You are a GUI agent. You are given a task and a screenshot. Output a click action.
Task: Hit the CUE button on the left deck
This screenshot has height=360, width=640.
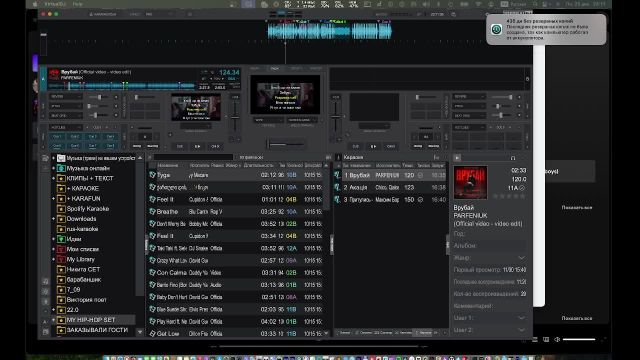click(x=180, y=146)
